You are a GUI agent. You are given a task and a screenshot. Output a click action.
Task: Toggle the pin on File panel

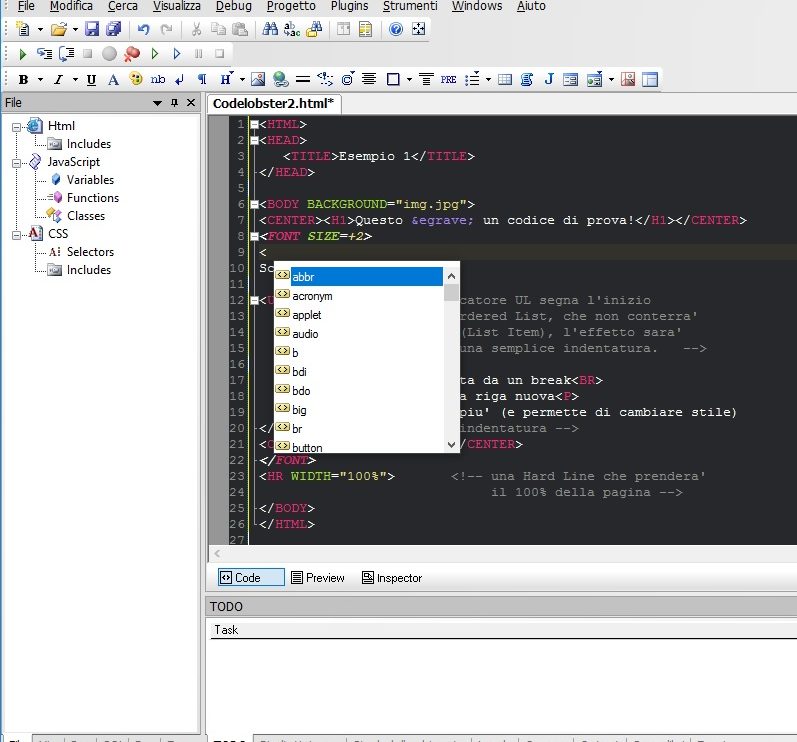click(175, 103)
